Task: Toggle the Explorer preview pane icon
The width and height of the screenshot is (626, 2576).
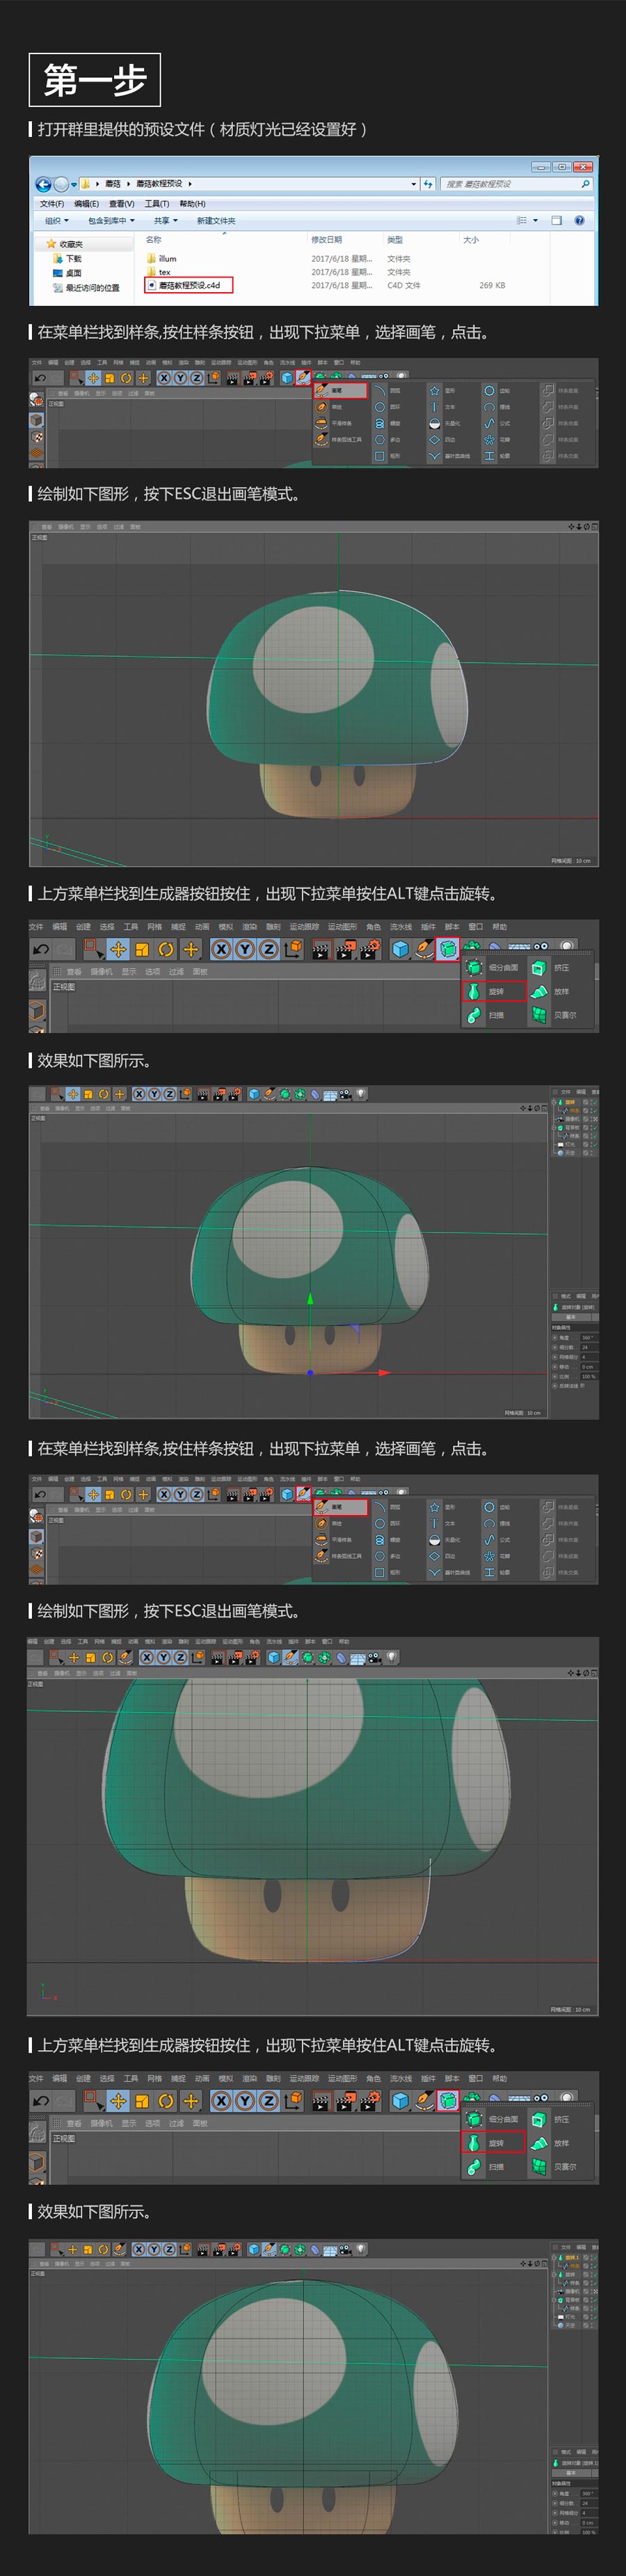Action: click(557, 220)
